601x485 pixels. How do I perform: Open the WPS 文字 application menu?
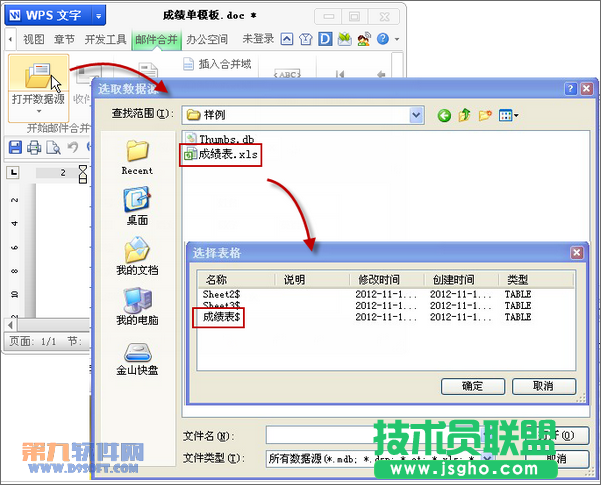click(49, 16)
